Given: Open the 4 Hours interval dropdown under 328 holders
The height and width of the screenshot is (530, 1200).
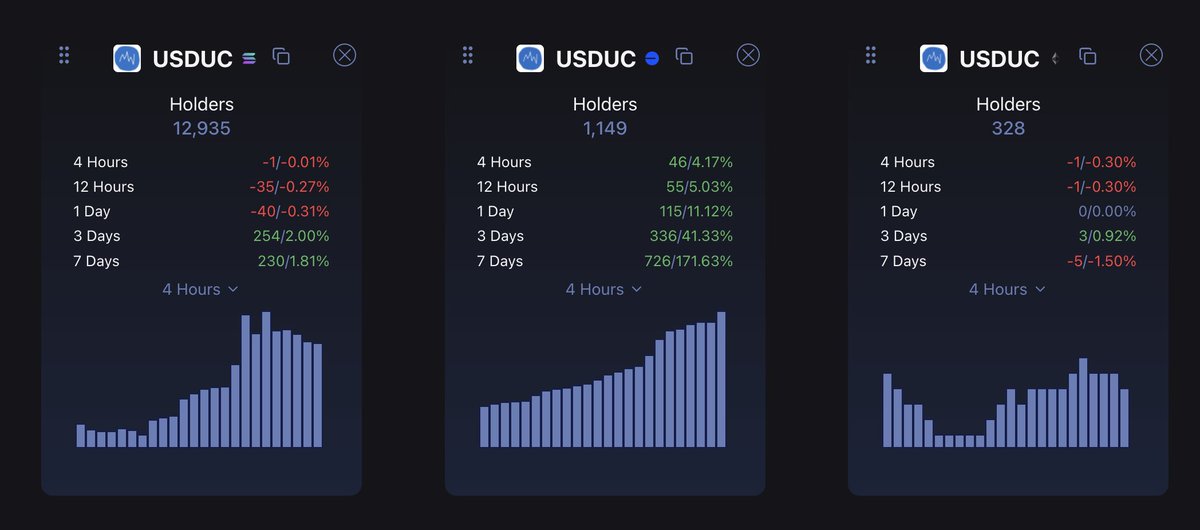Looking at the screenshot, I should tap(1007, 289).
